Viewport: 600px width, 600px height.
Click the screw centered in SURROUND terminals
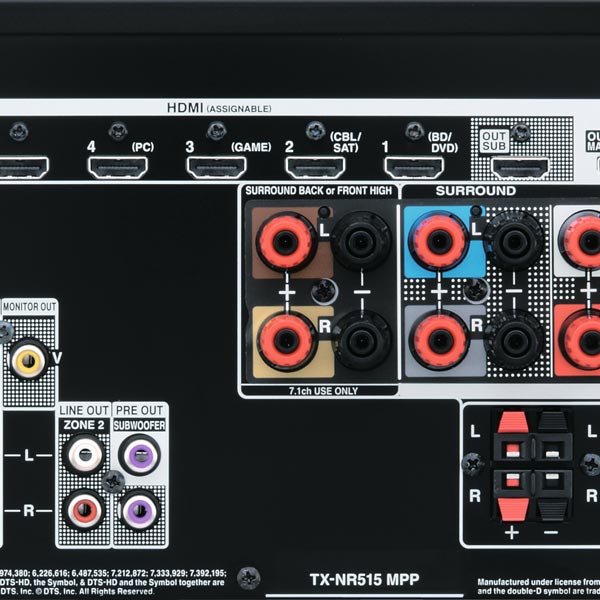click(476, 290)
